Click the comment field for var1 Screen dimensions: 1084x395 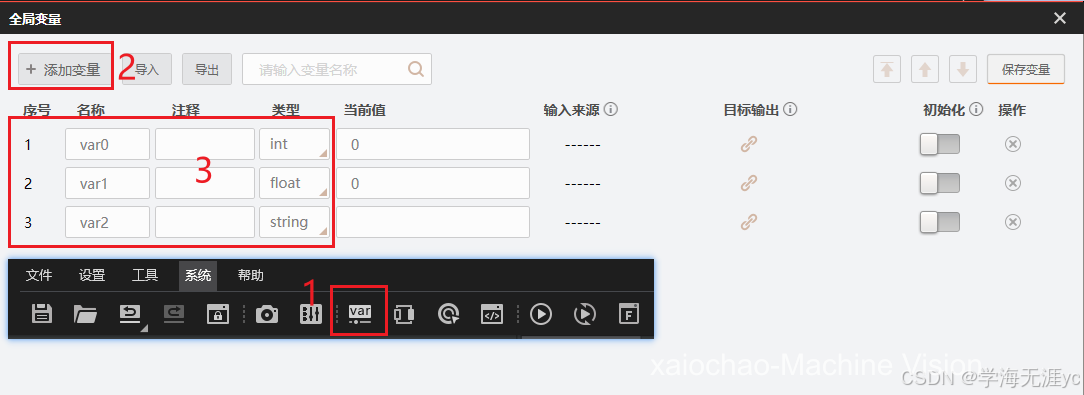(205, 183)
